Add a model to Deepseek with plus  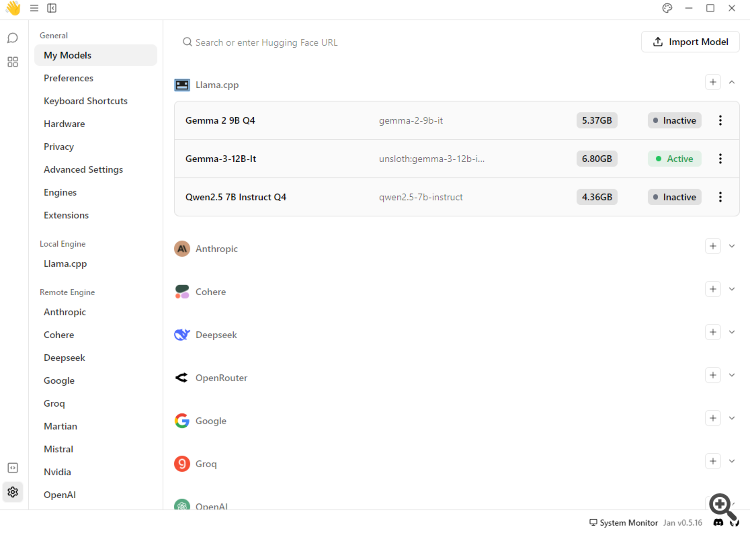713,332
